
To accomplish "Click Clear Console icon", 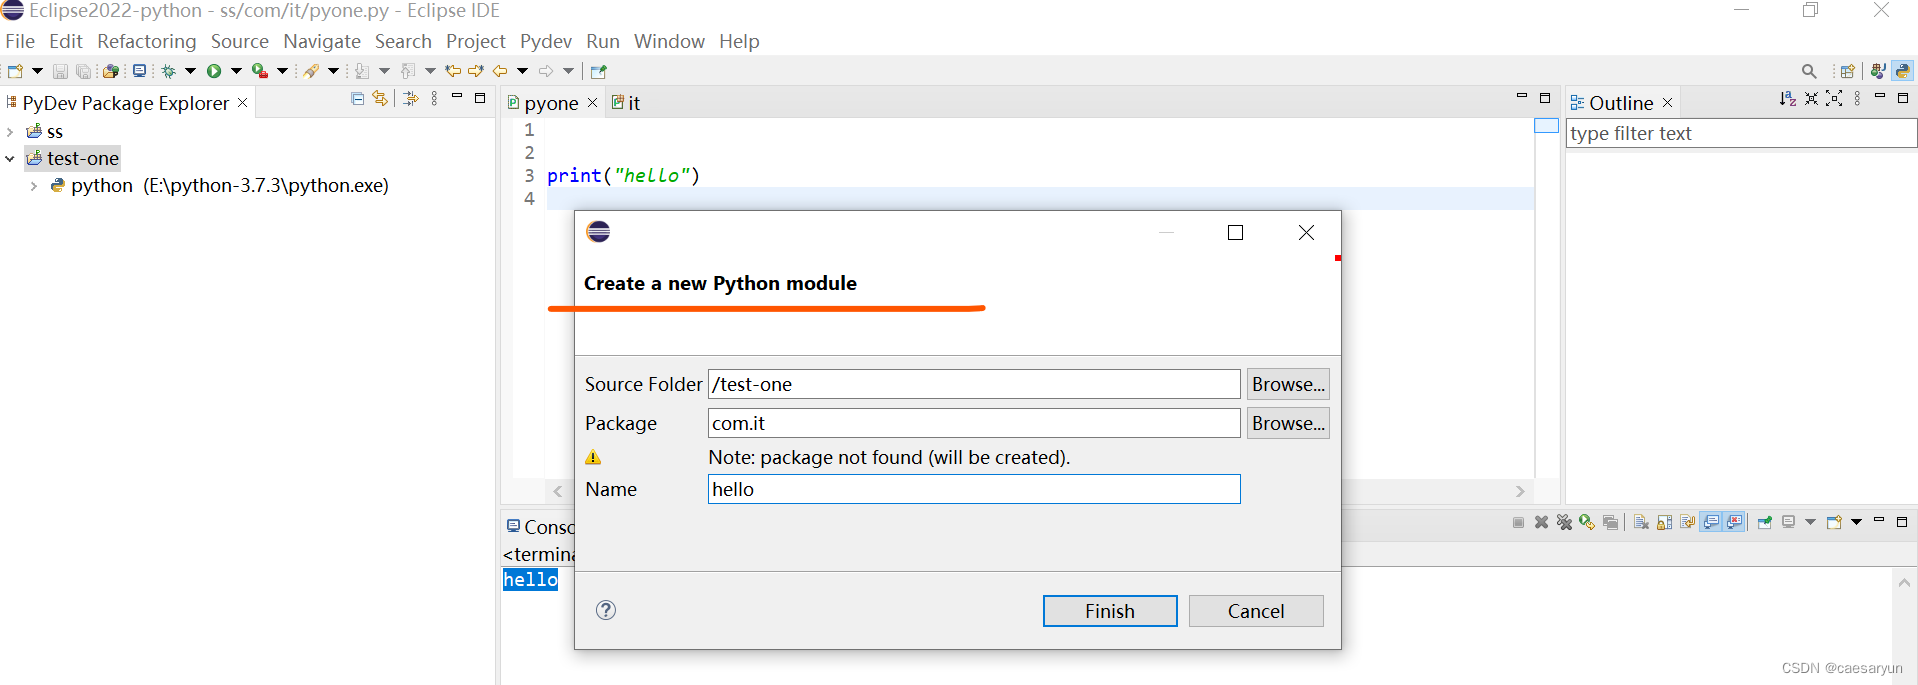I will 1641,522.
